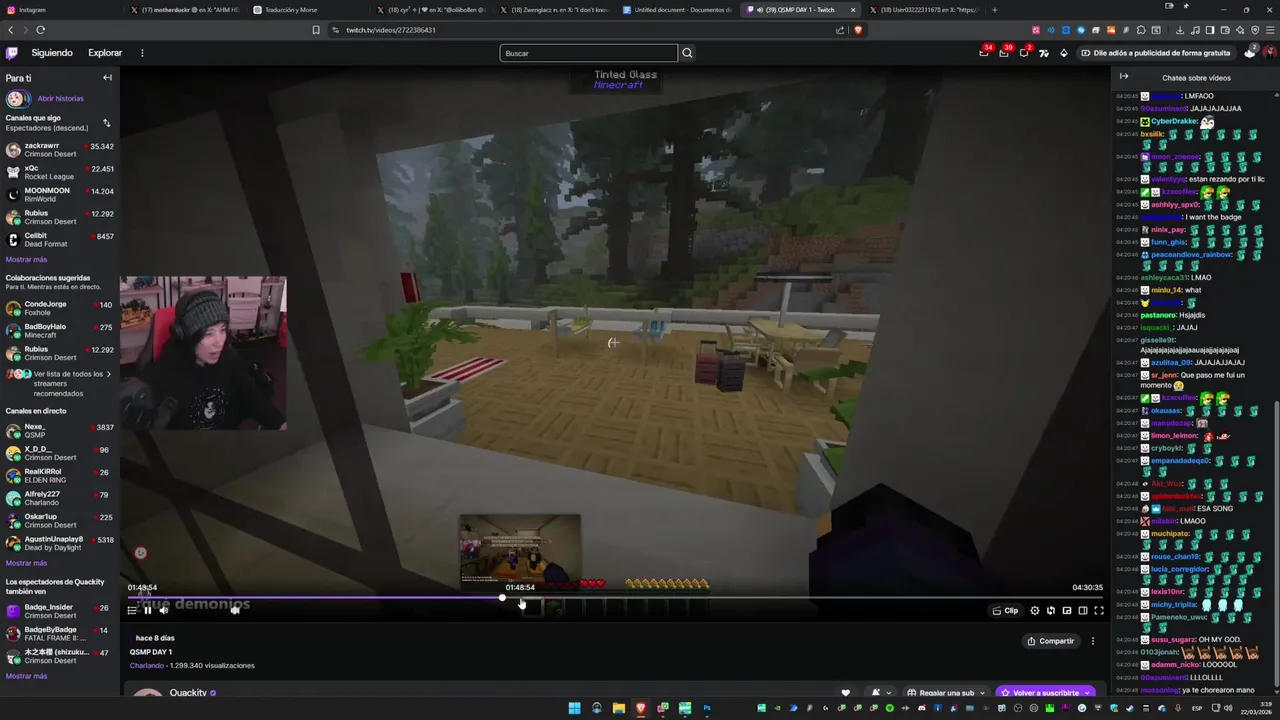Open the three-dot menu beside Explorar
The width and height of the screenshot is (1280, 720).
(142, 53)
